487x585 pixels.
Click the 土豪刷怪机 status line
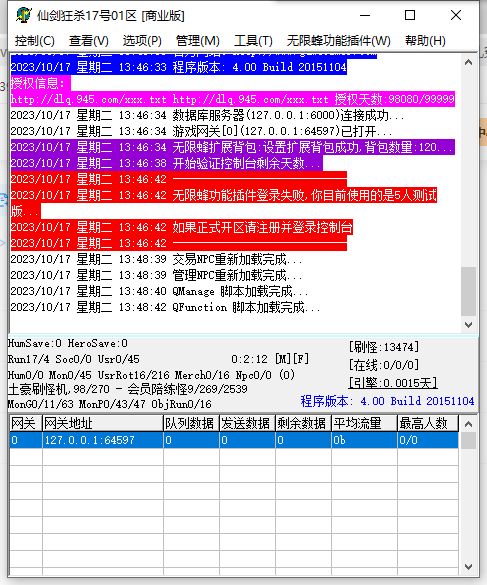(x=127, y=389)
